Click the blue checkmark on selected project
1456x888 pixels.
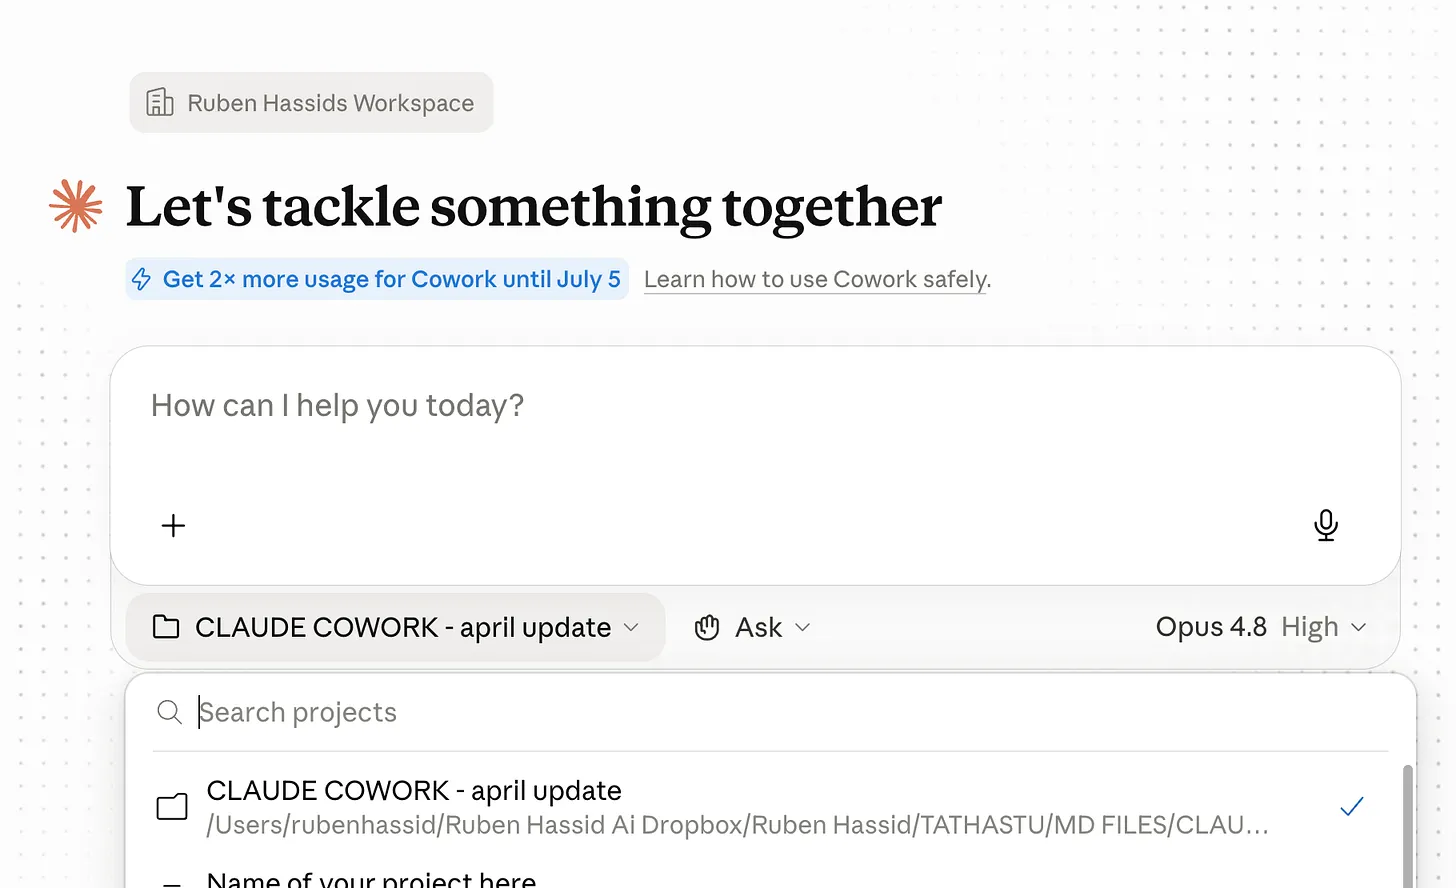pos(1352,806)
